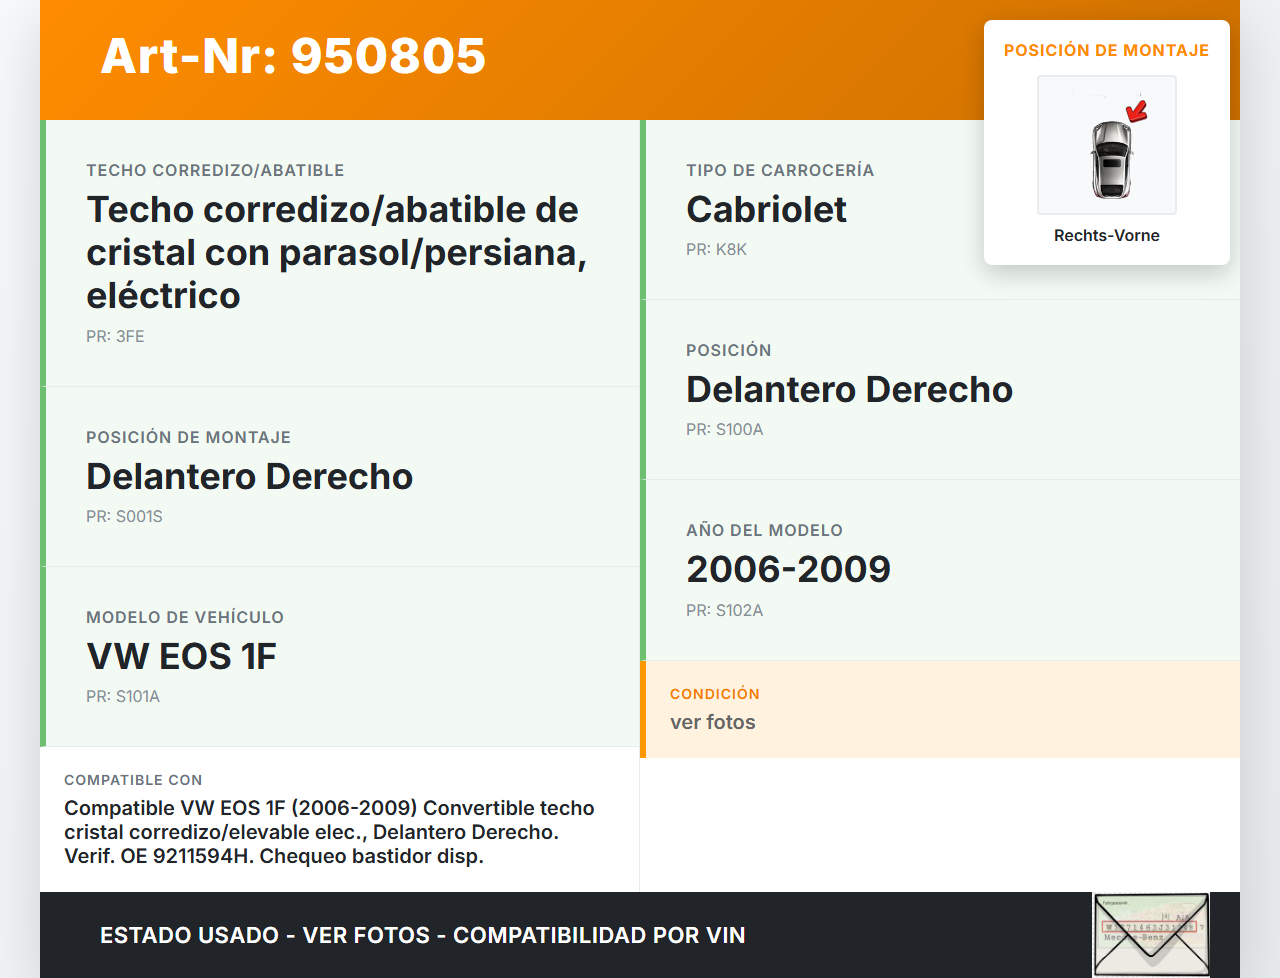Select the PR: S100A code
This screenshot has height=978, width=1280.
[724, 429]
